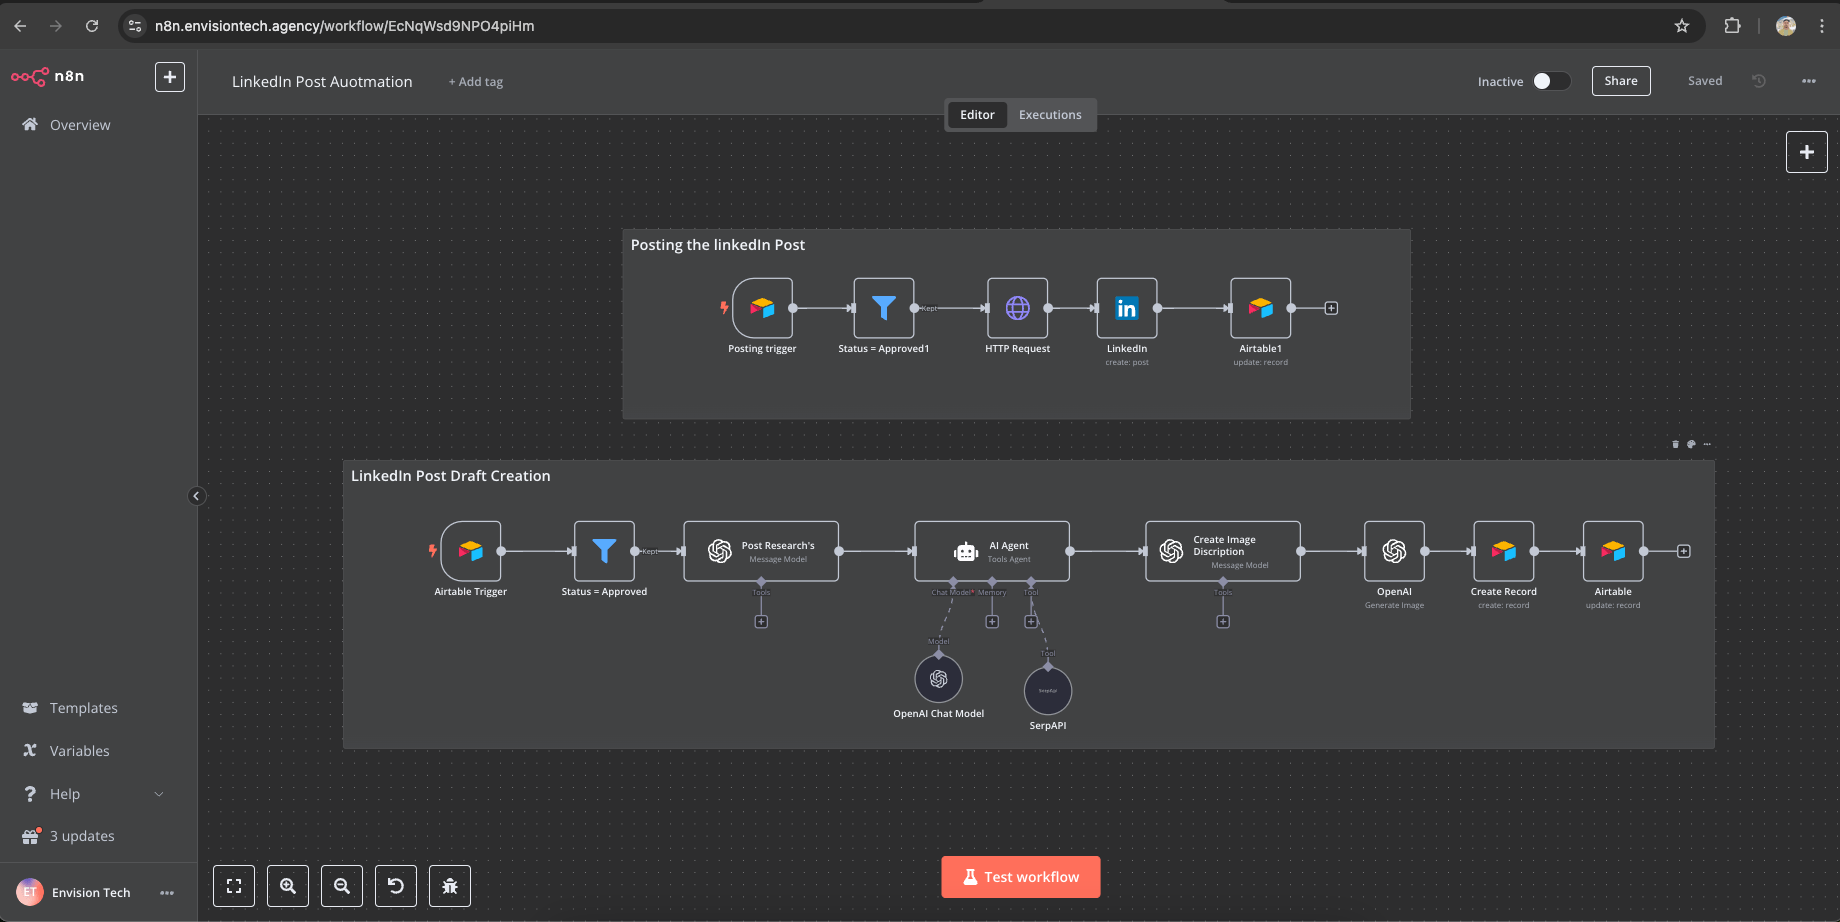Select the debug bug icon
Viewport: 1840px width, 922px height.
pyautogui.click(x=449, y=886)
